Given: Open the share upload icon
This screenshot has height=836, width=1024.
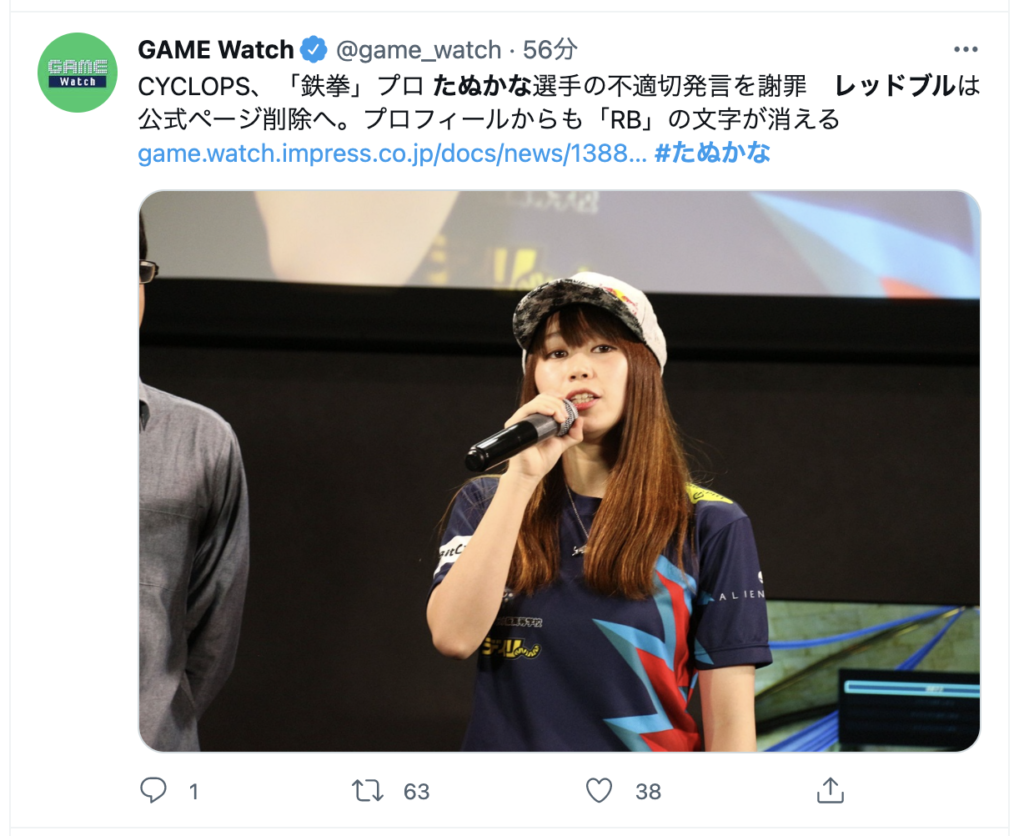Looking at the screenshot, I should (830, 790).
